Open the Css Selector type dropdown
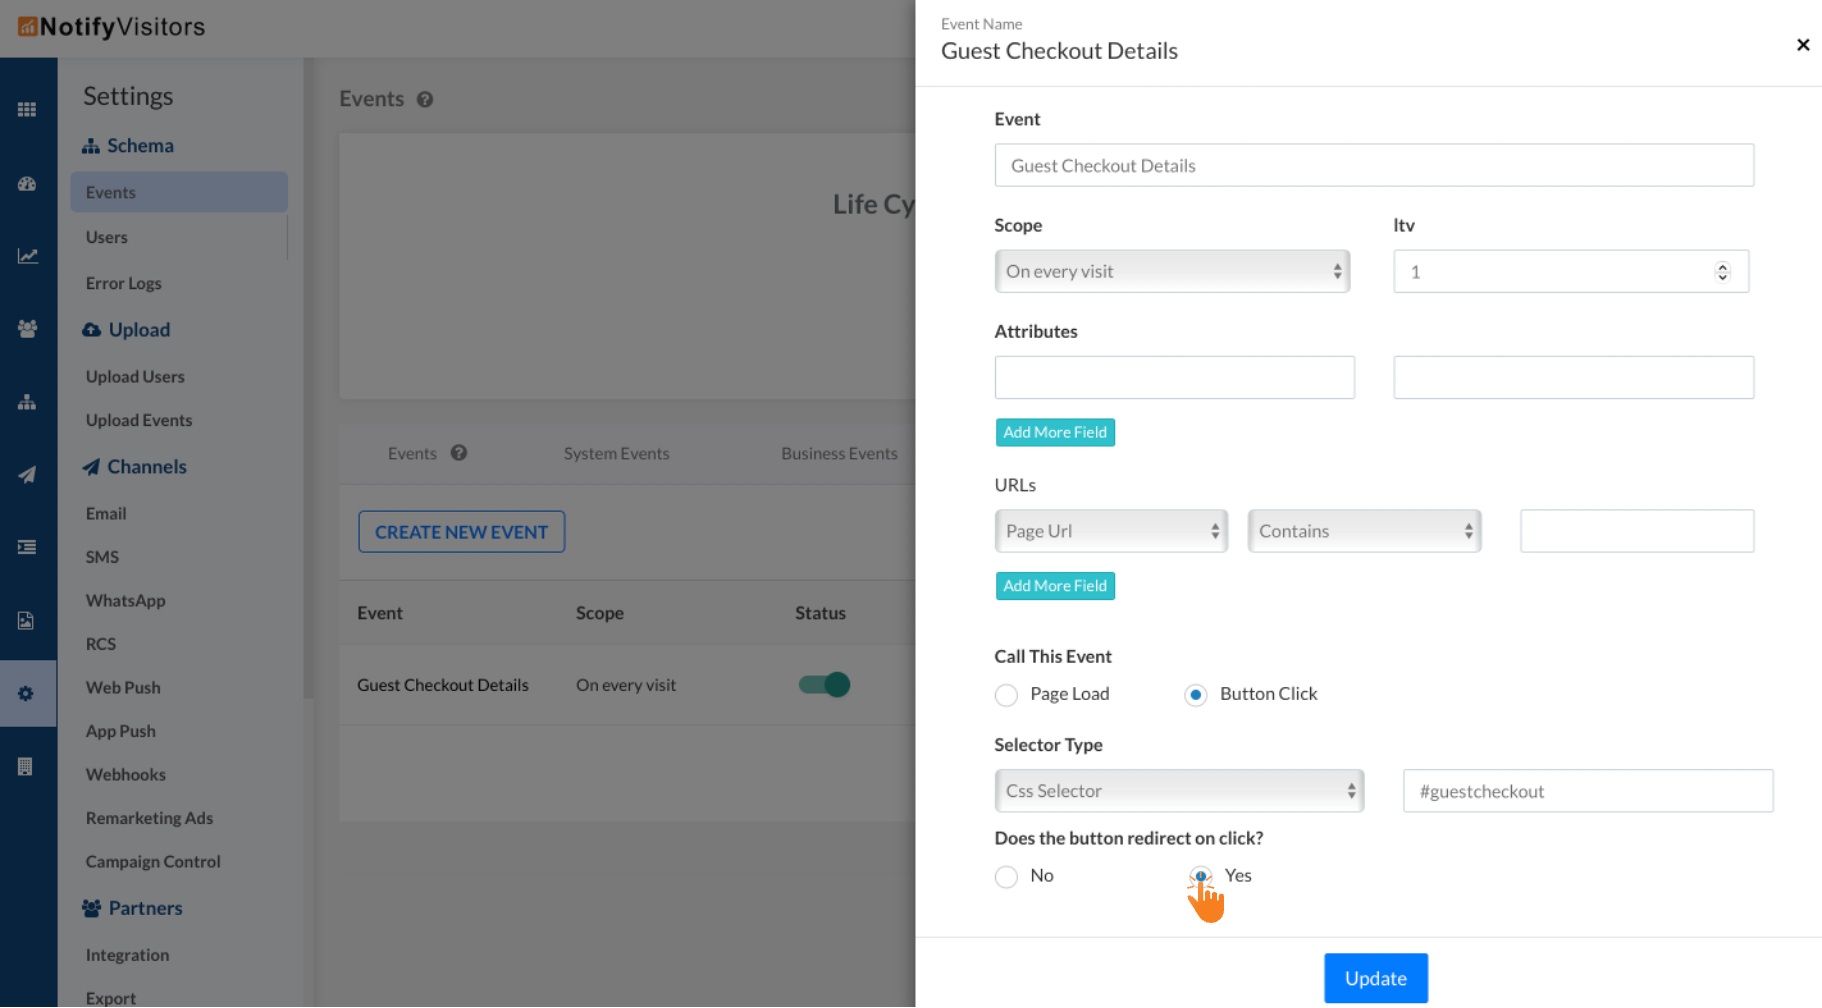Screen dimensions: 1822x1008 [1179, 791]
